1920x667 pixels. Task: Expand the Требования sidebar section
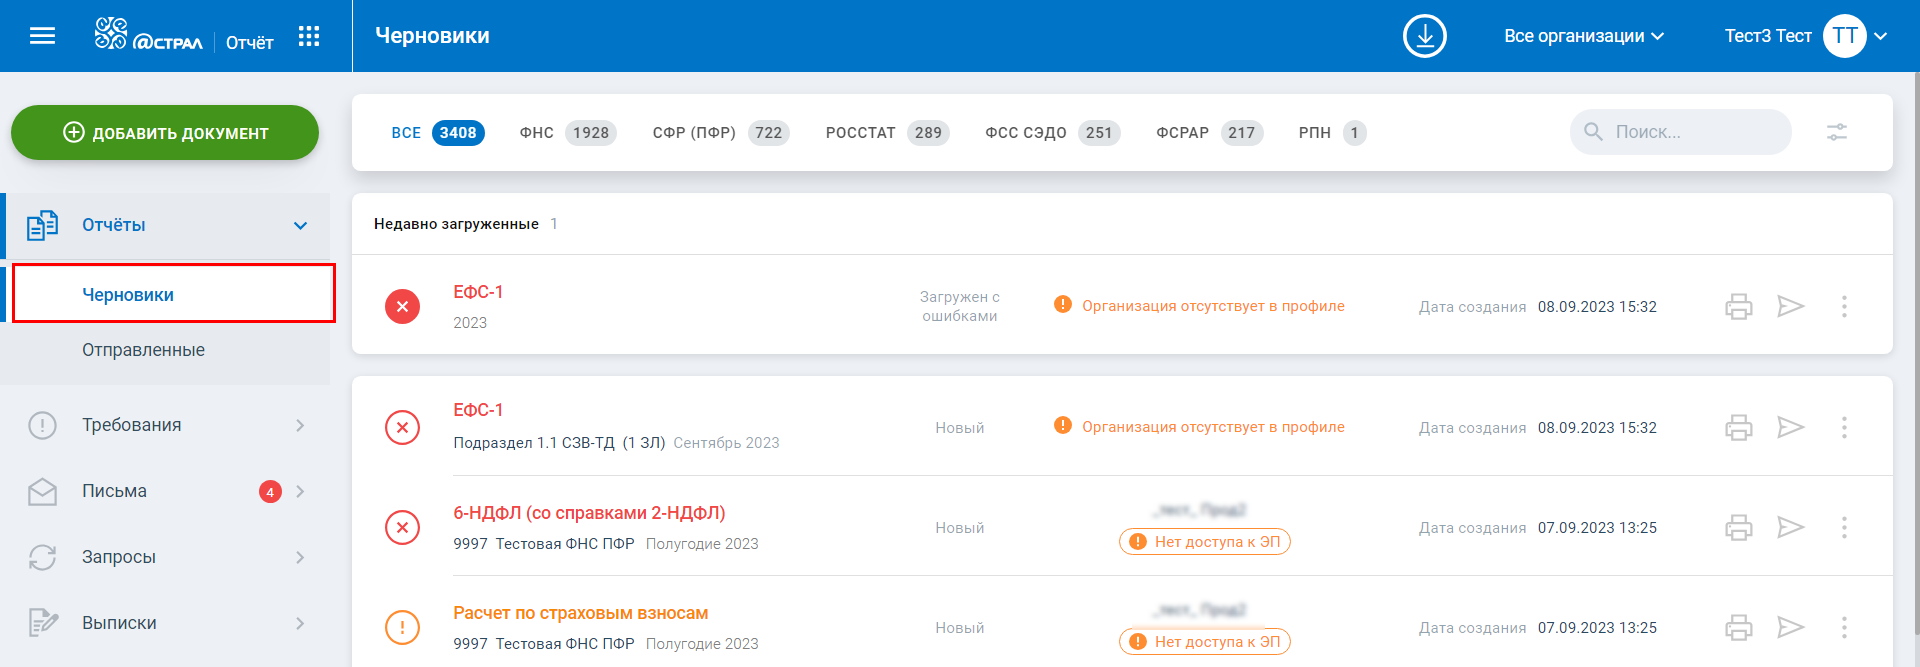(300, 425)
